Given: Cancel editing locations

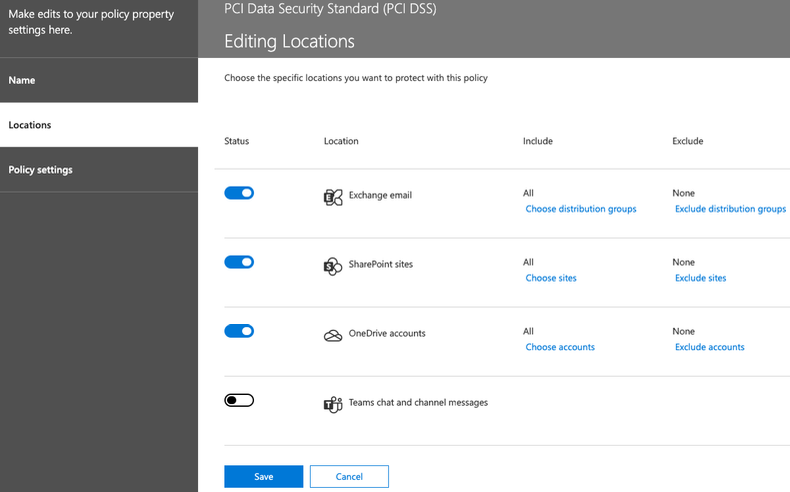Looking at the screenshot, I should pos(349,476).
